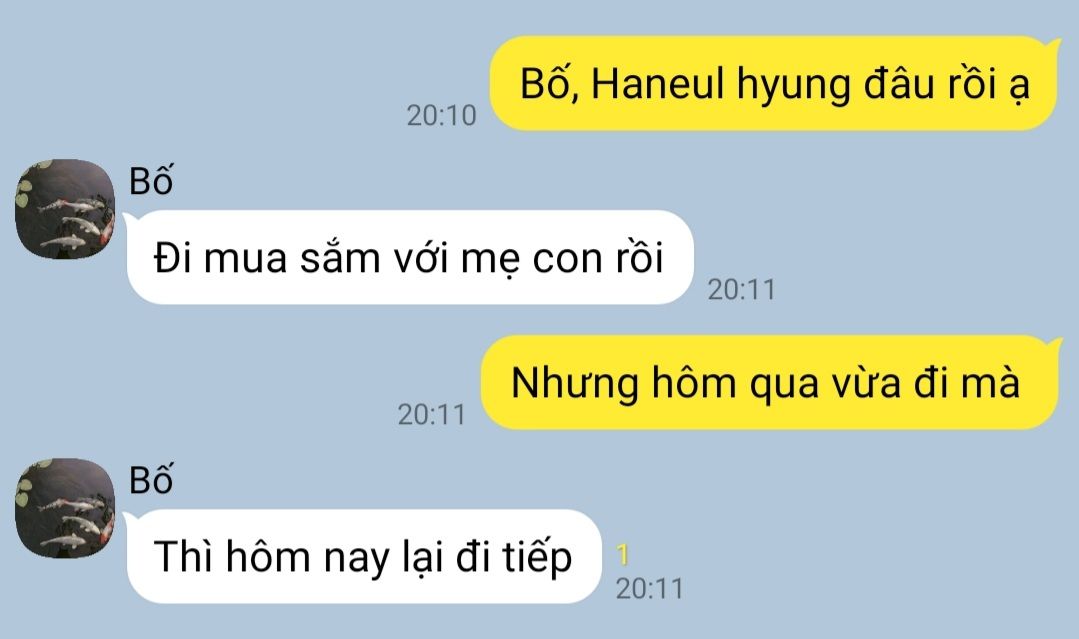Click the 20:11 timestamp under the unread count
The width and height of the screenshot is (1079, 639).
tap(650, 589)
